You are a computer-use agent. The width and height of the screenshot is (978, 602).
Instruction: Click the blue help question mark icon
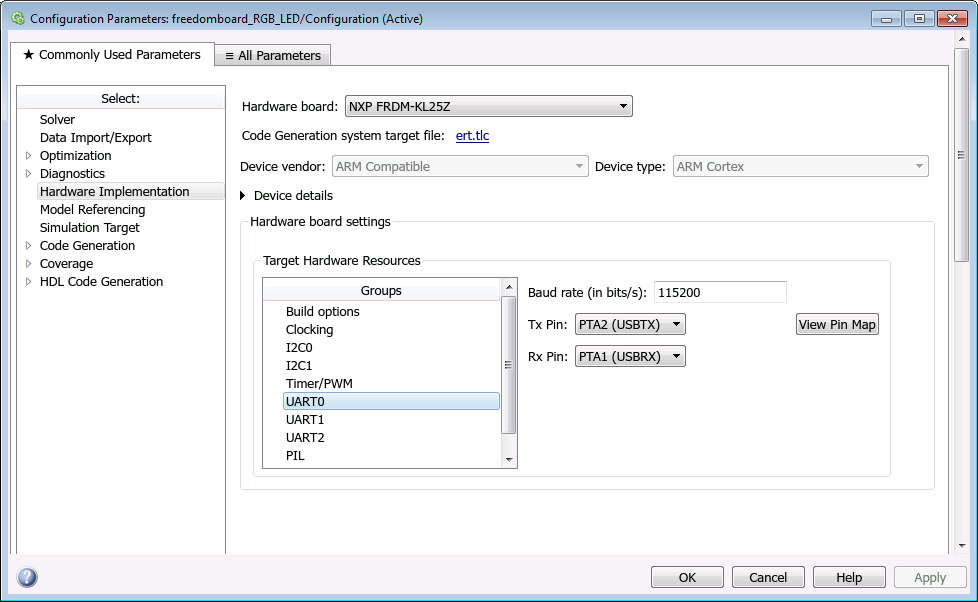[27, 577]
